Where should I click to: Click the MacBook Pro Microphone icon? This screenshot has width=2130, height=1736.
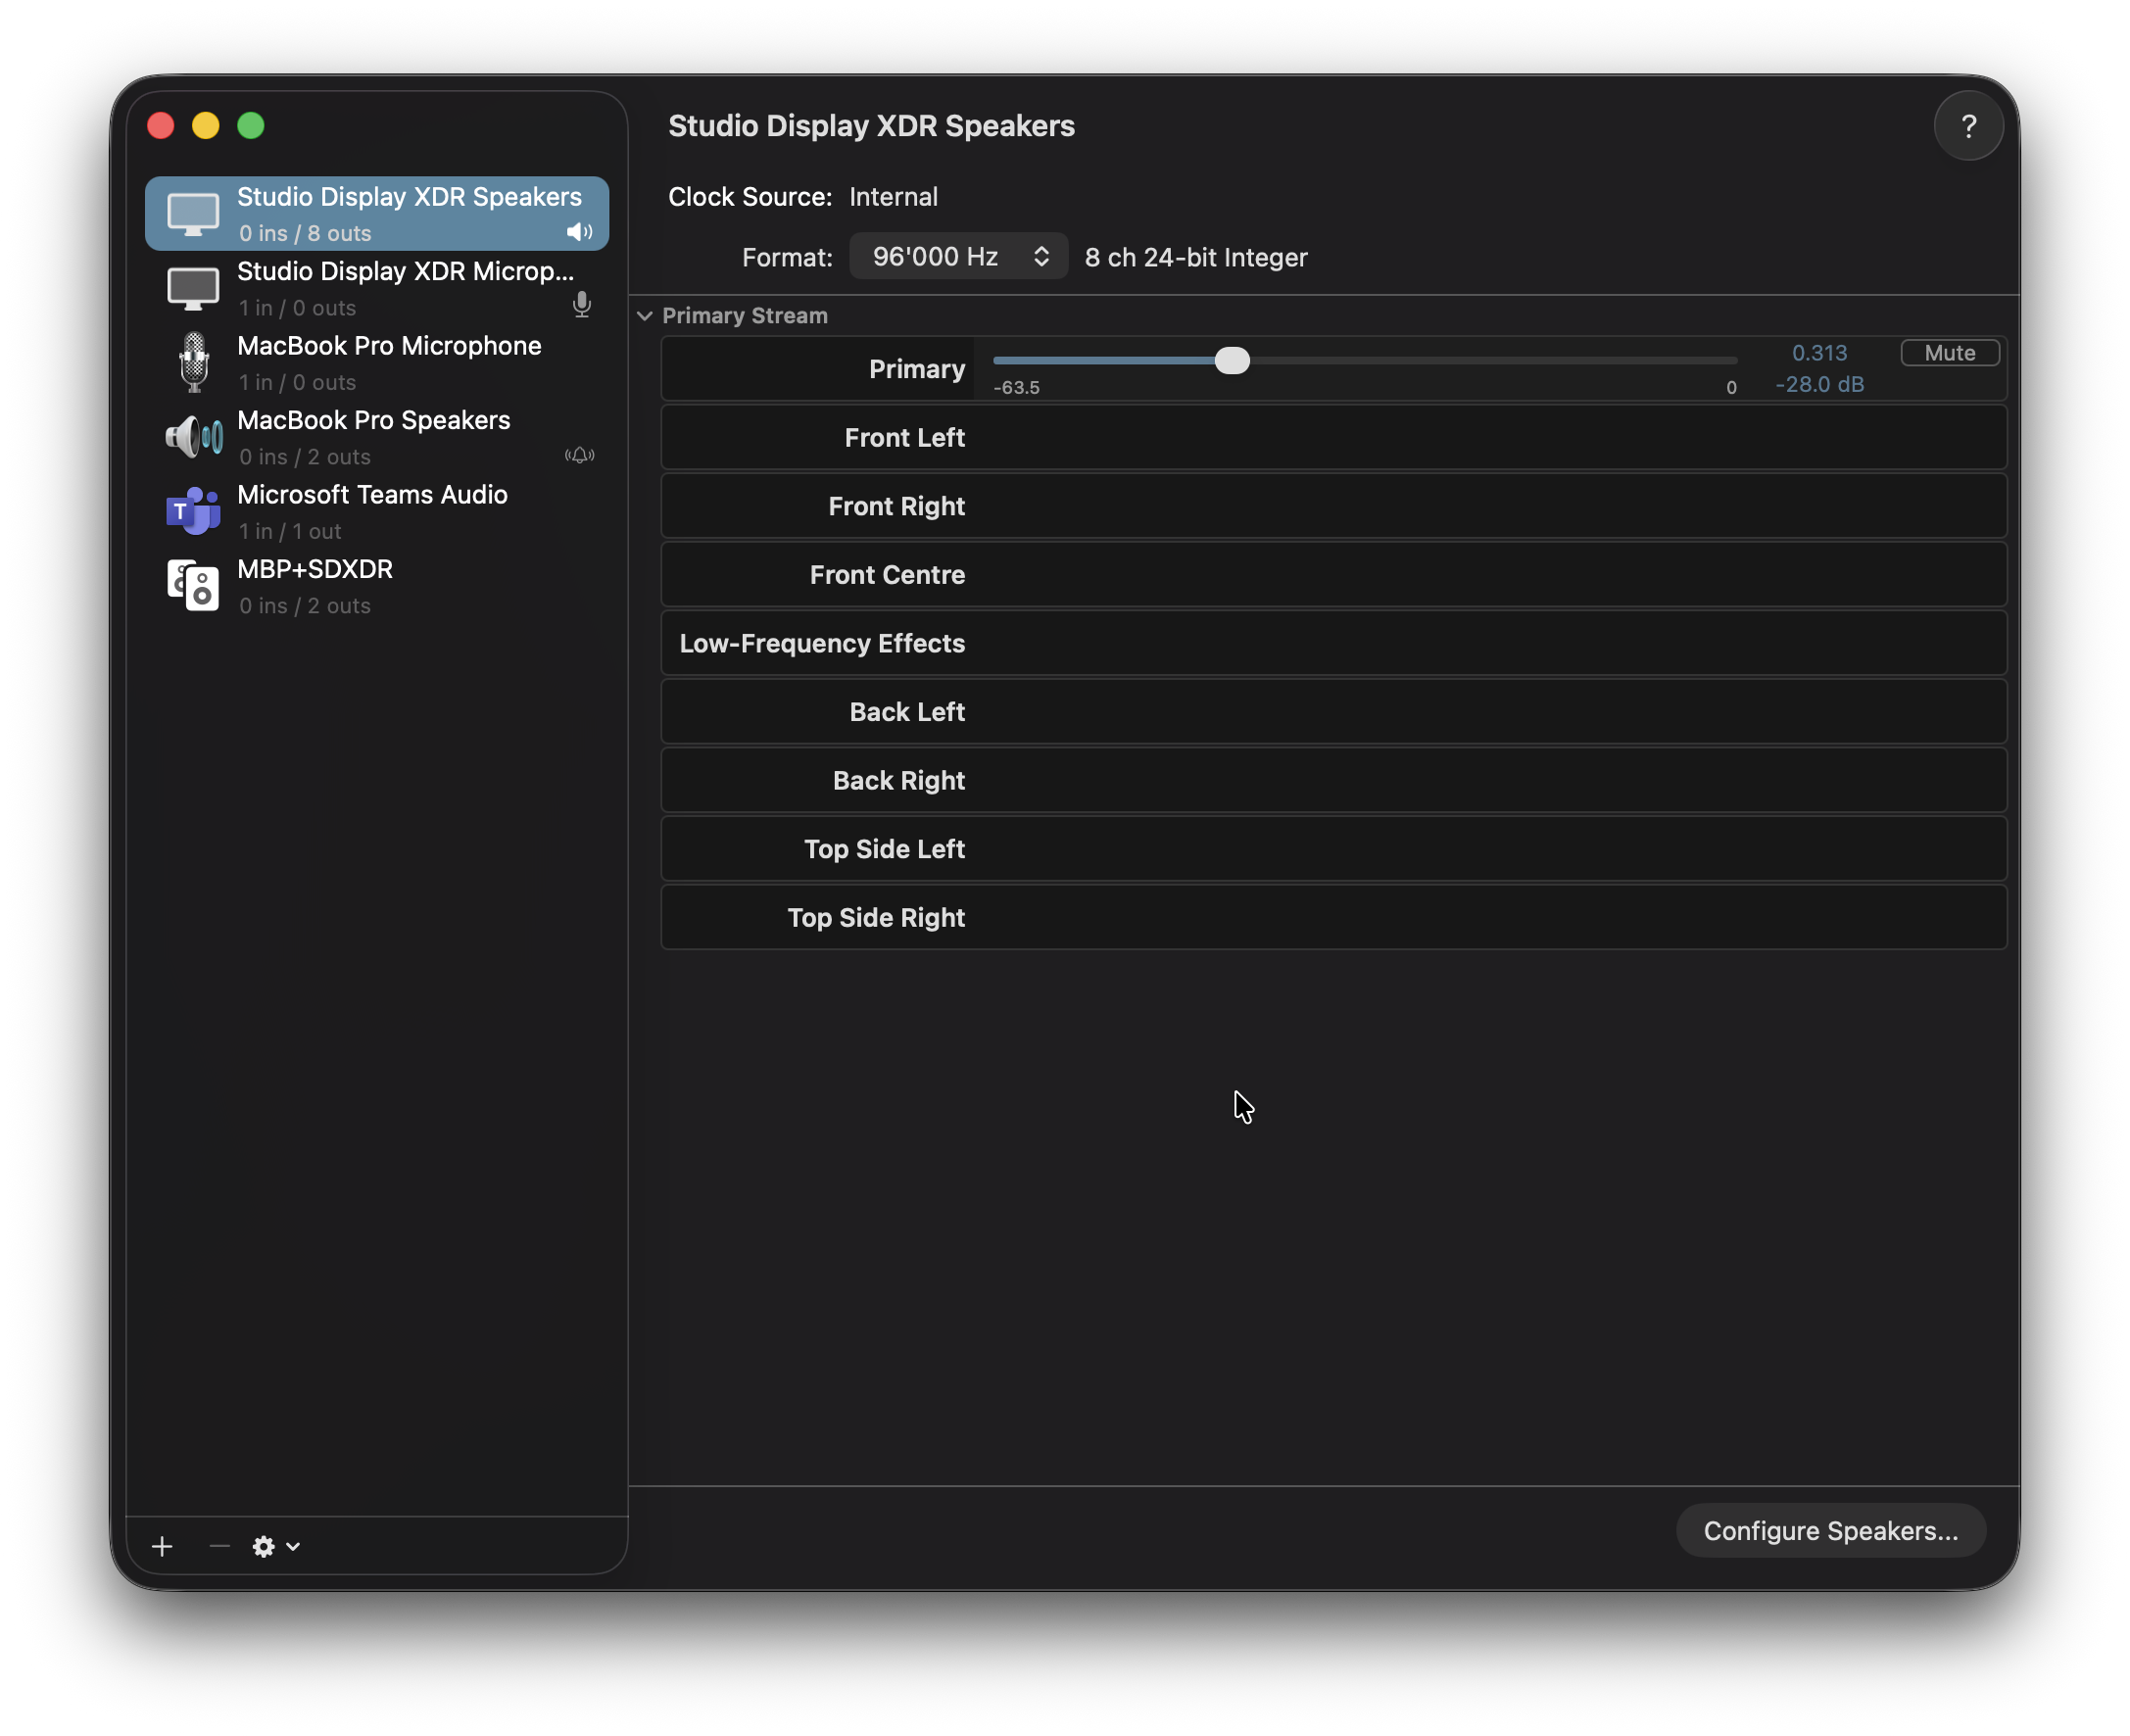194,362
